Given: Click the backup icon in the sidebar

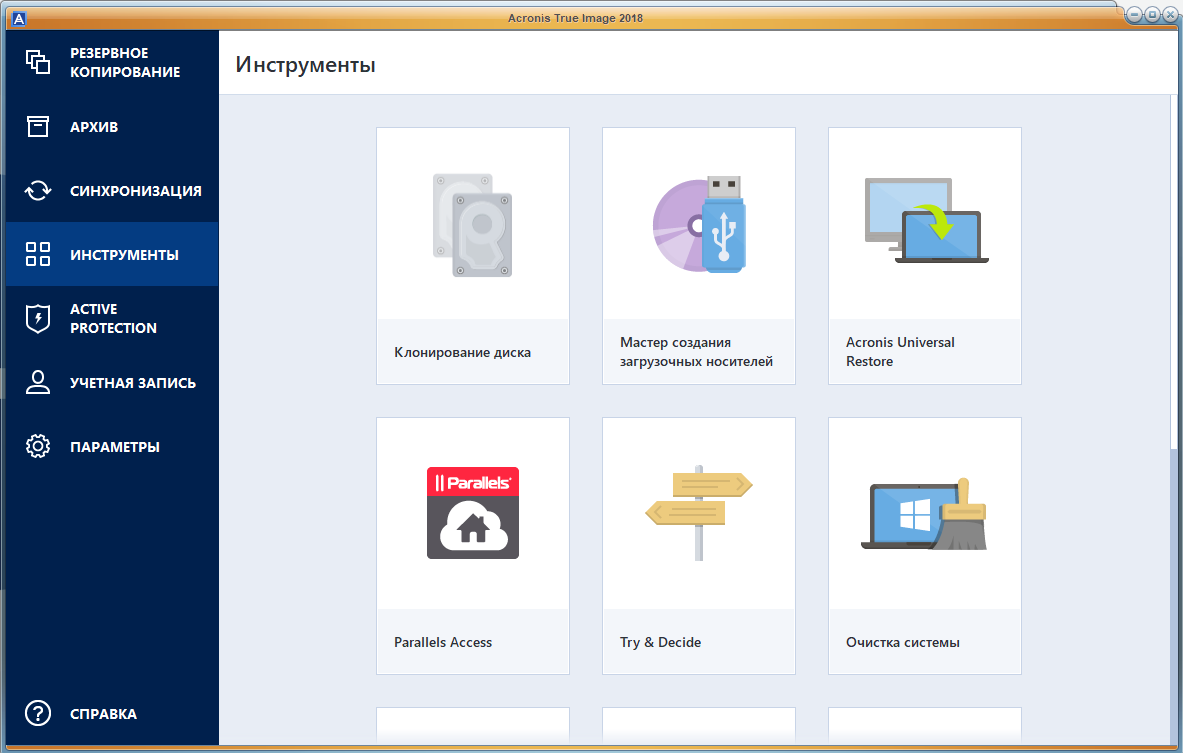Looking at the screenshot, I should [38, 62].
